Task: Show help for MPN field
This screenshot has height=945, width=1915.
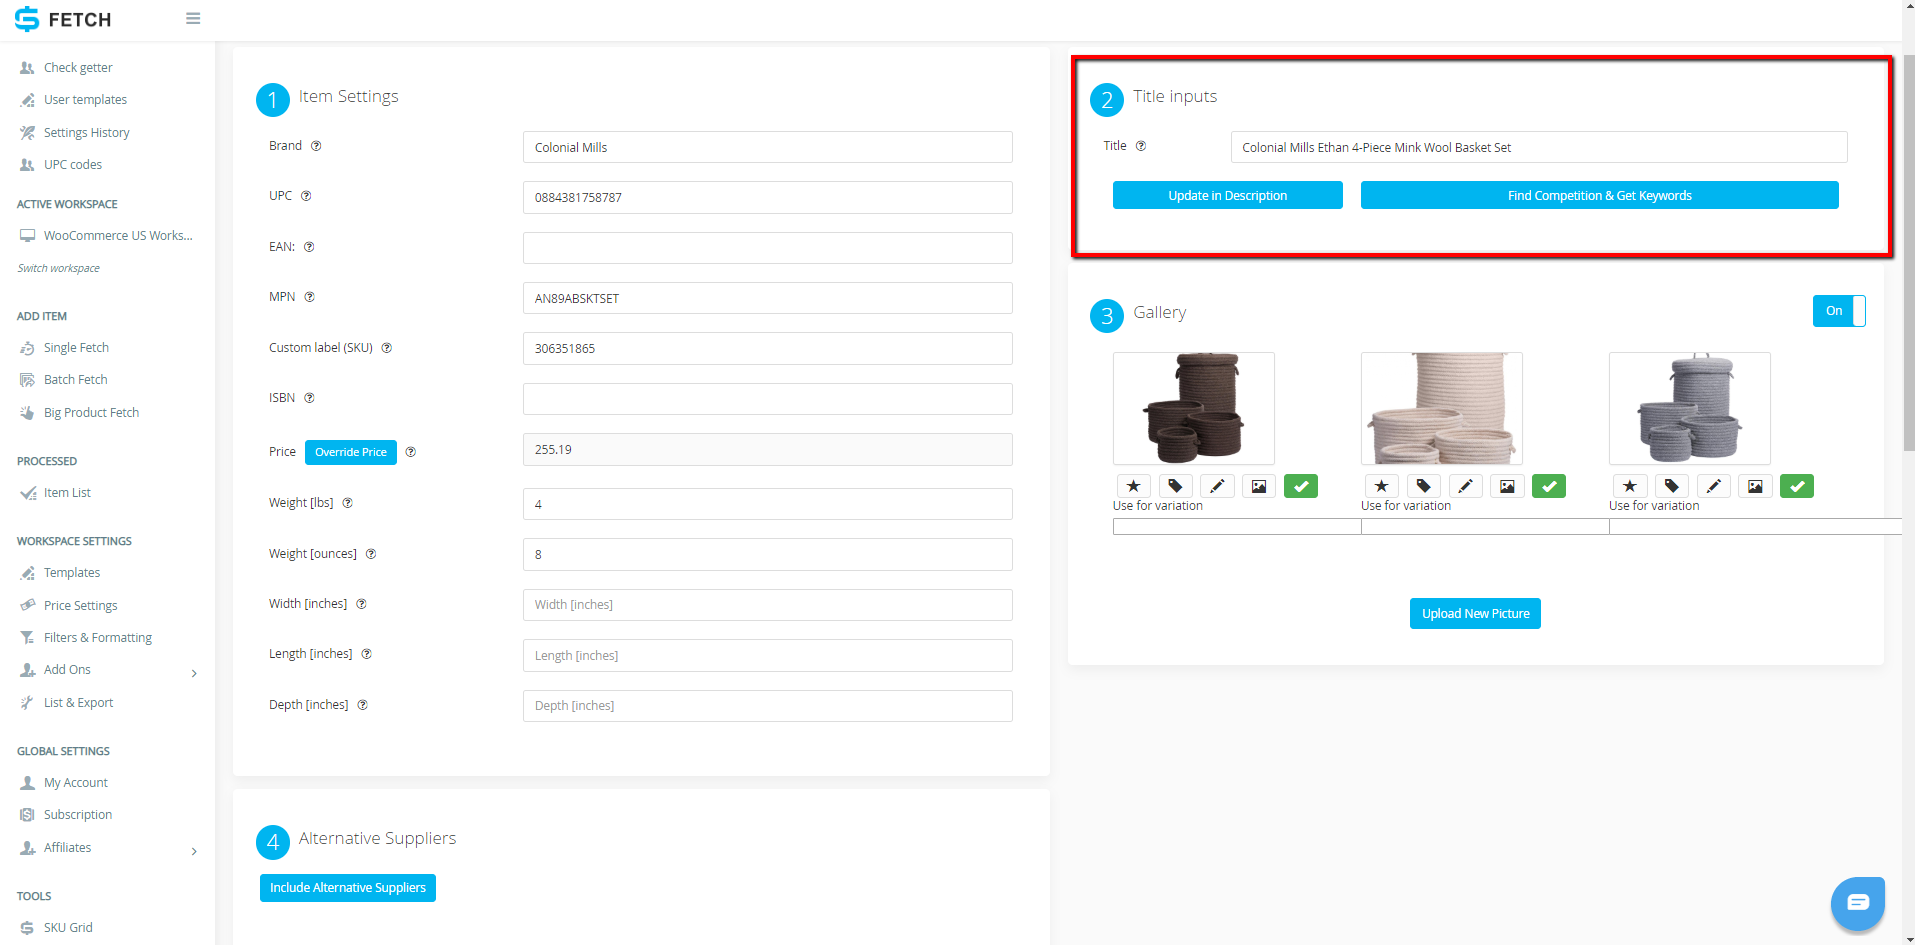Action: pyautogui.click(x=309, y=297)
